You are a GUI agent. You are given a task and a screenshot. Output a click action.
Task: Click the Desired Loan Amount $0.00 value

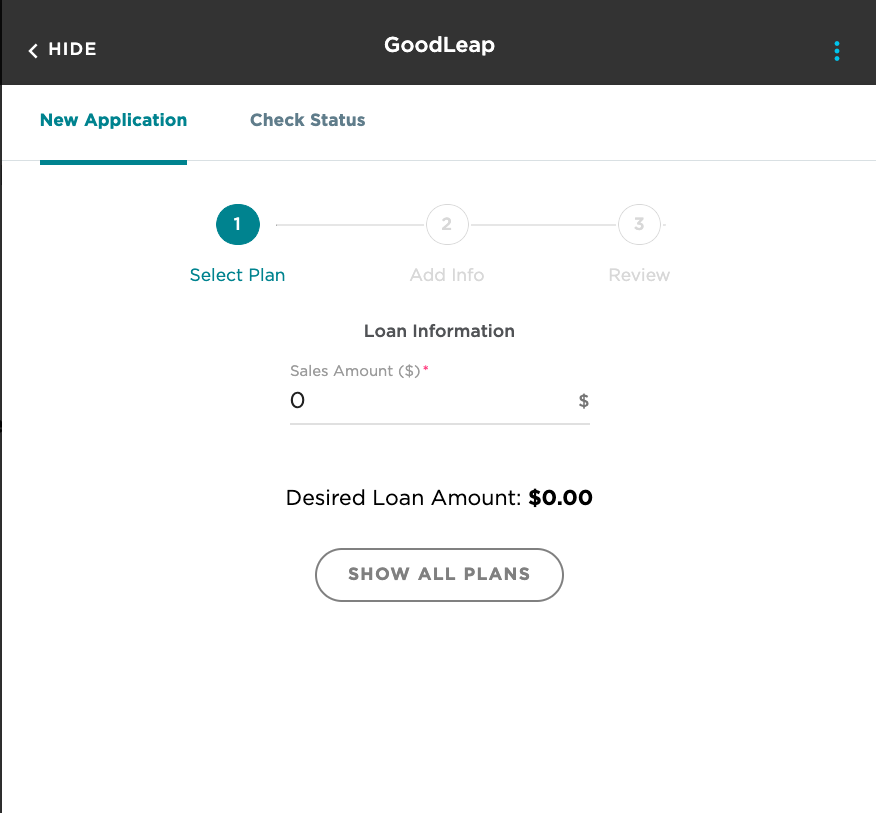[560, 498]
